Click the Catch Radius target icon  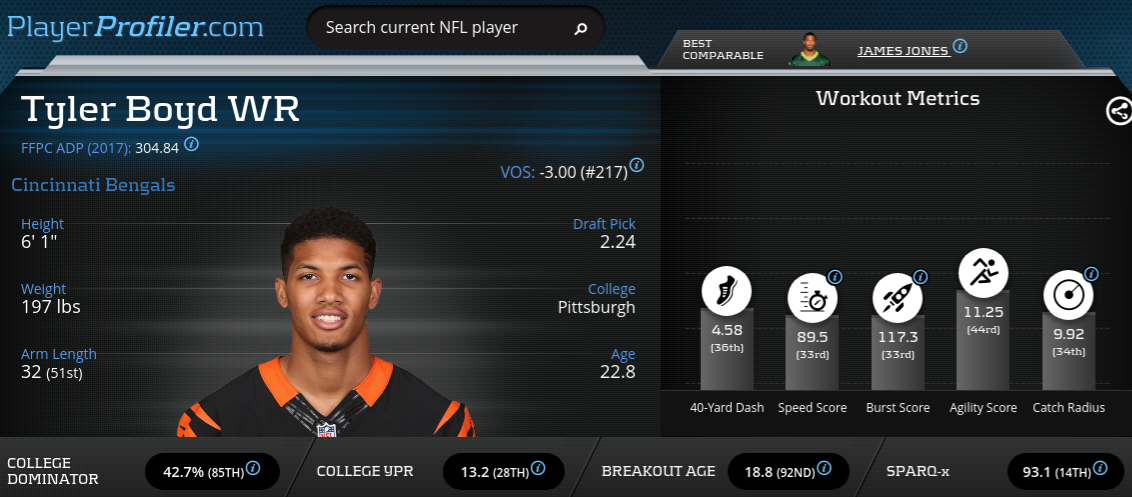coord(1068,295)
